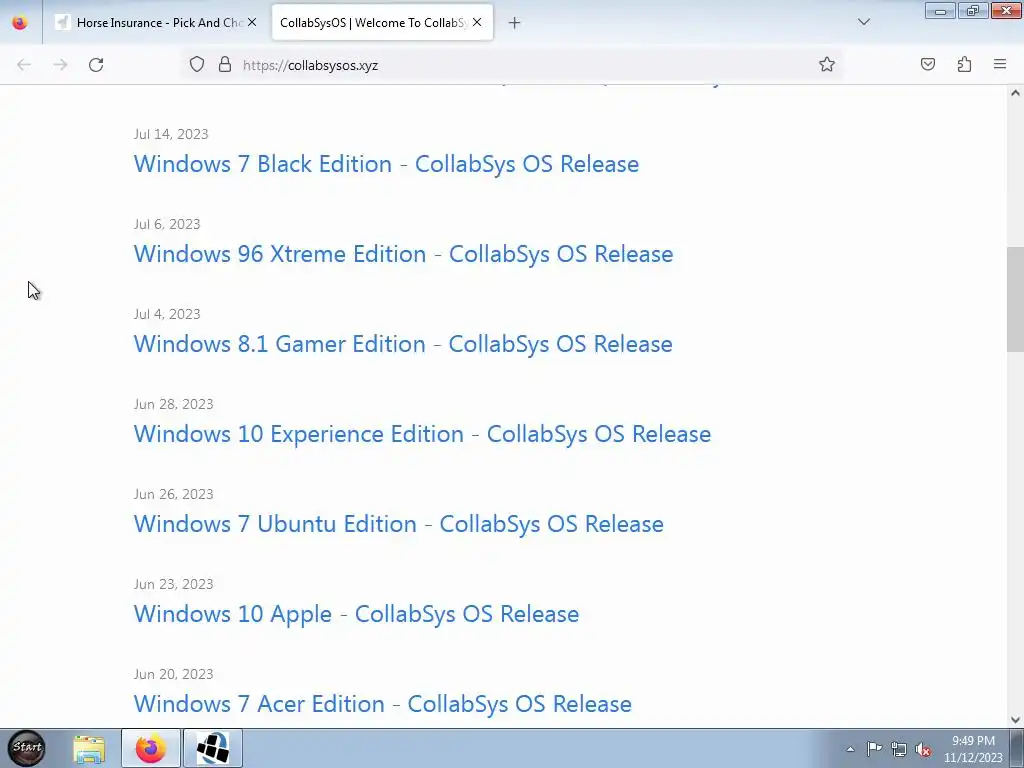Viewport: 1024px width, 768px height.
Task: Click the muted volume tray icon
Action: point(923,749)
